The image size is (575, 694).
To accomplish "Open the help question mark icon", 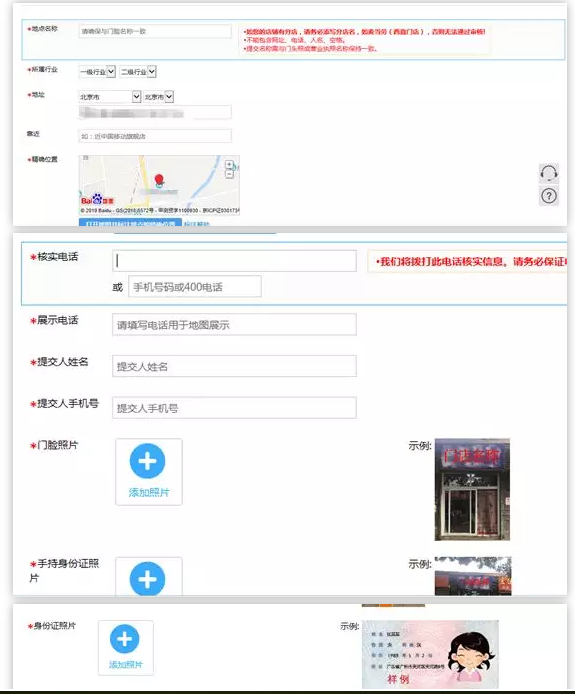I will (549, 196).
